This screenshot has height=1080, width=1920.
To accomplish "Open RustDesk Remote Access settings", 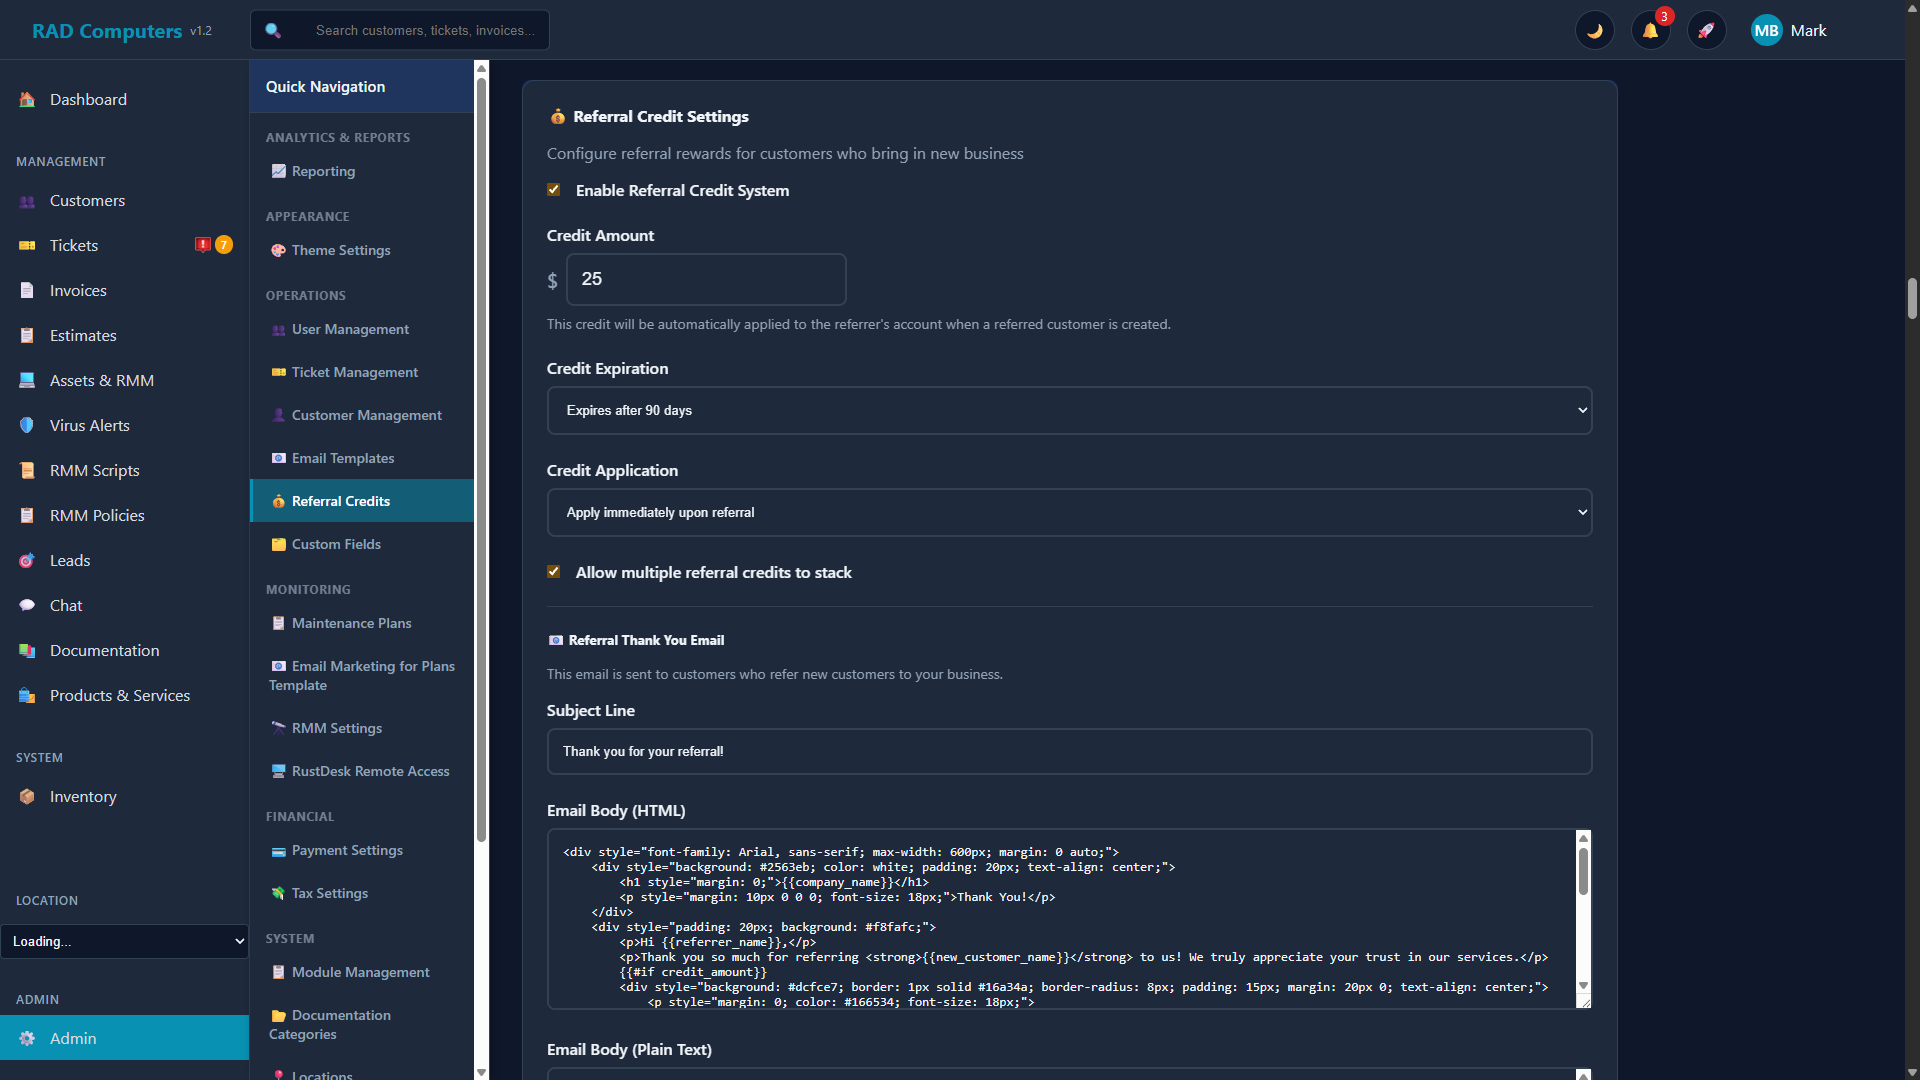I will (x=370, y=771).
